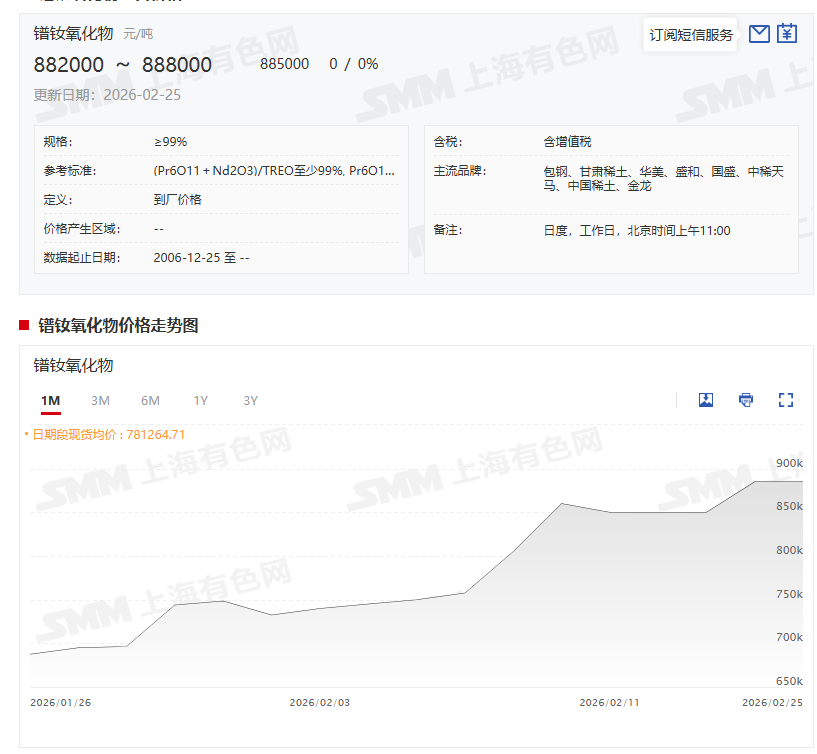Click the 2026/02/11 date on the axis
The image size is (817, 754).
tap(609, 702)
